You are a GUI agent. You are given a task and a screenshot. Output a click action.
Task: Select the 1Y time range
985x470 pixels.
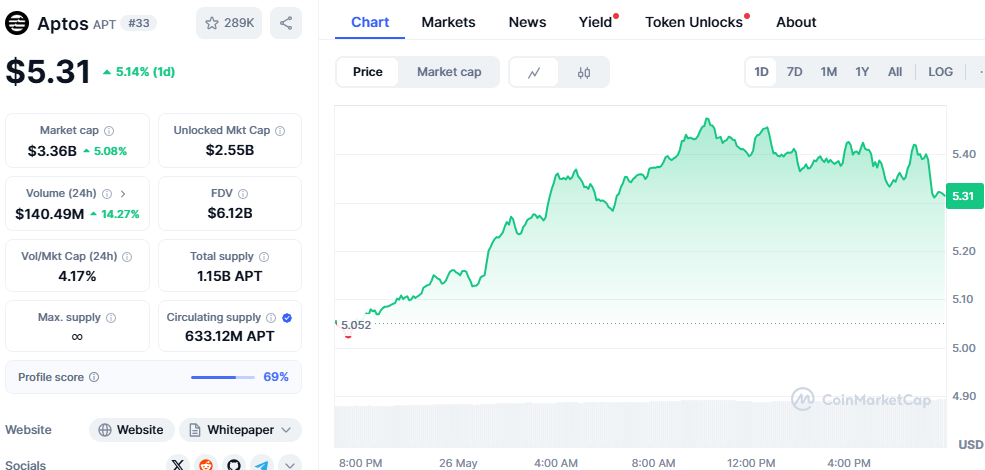(x=862, y=72)
